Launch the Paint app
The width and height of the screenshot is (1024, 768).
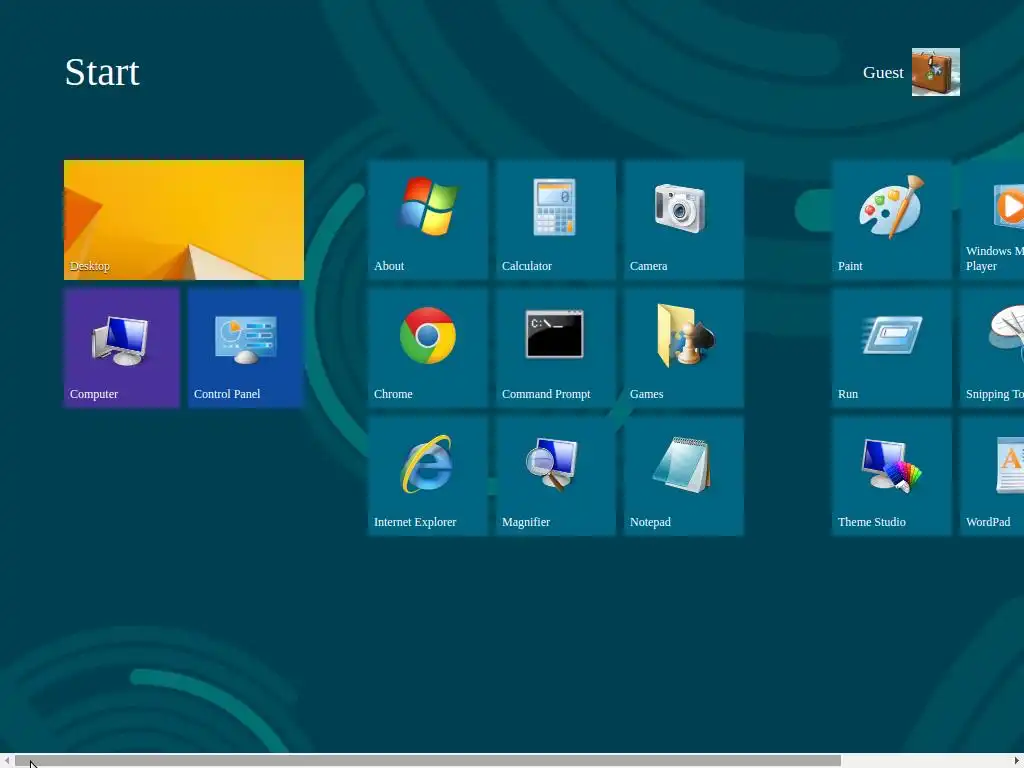[891, 219]
